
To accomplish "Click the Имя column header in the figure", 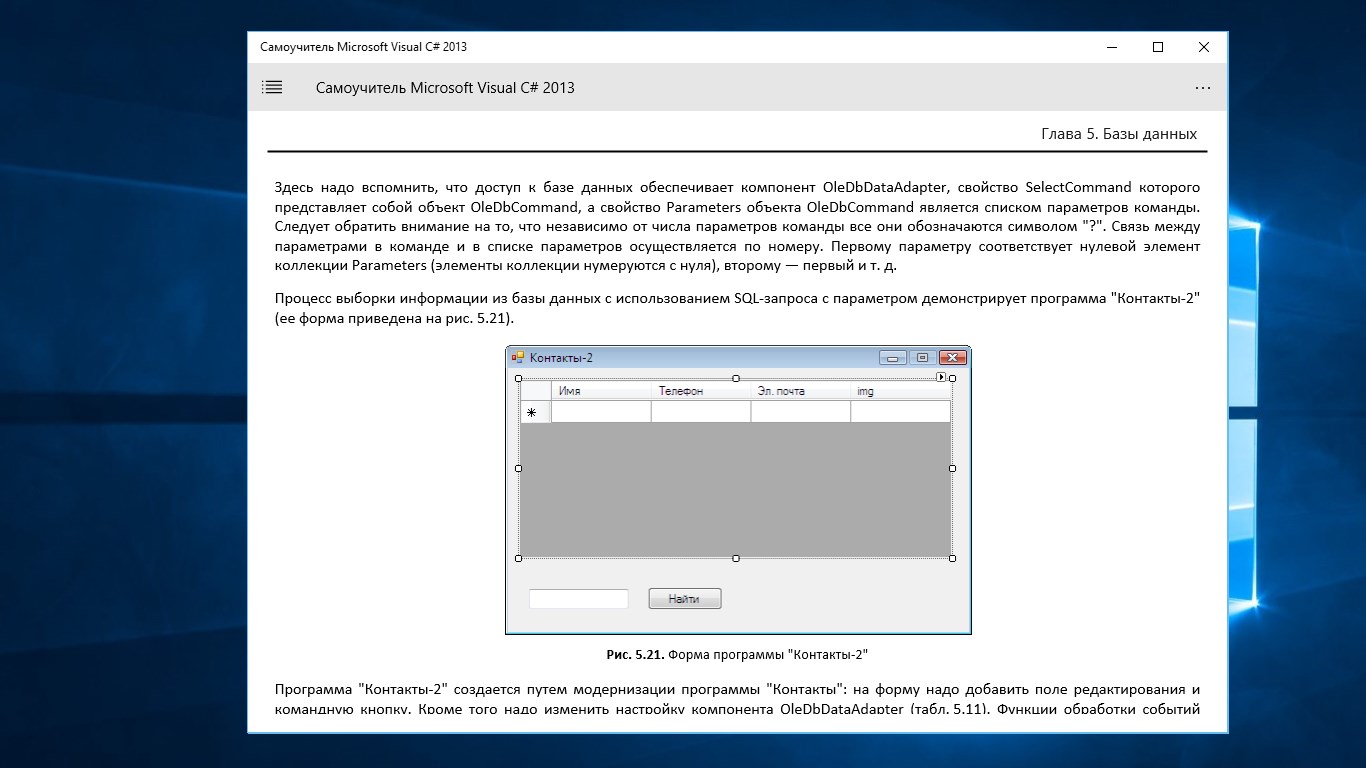I will 601,391.
